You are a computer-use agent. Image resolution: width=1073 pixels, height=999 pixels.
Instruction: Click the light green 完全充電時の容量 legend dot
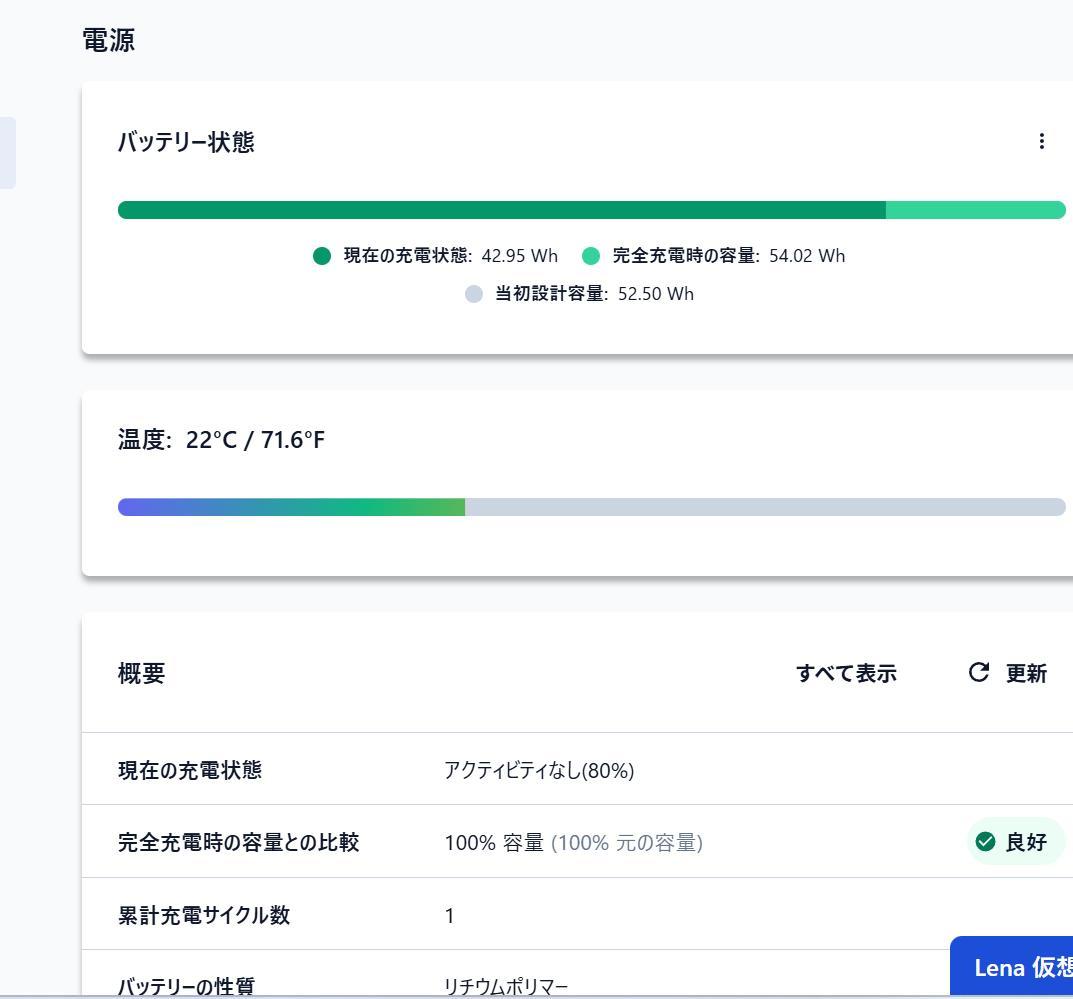coord(591,256)
